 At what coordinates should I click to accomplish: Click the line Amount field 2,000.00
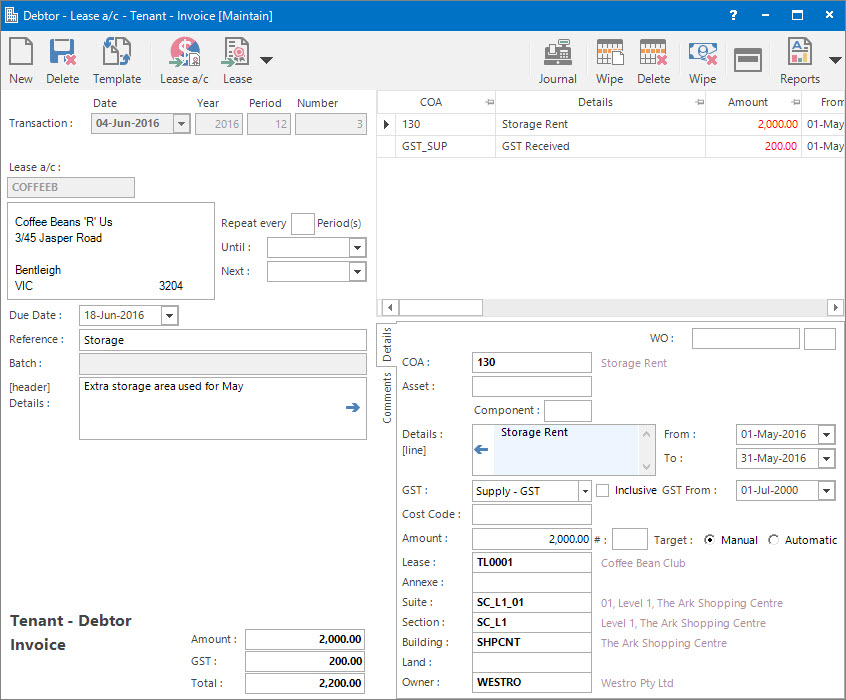click(531, 539)
